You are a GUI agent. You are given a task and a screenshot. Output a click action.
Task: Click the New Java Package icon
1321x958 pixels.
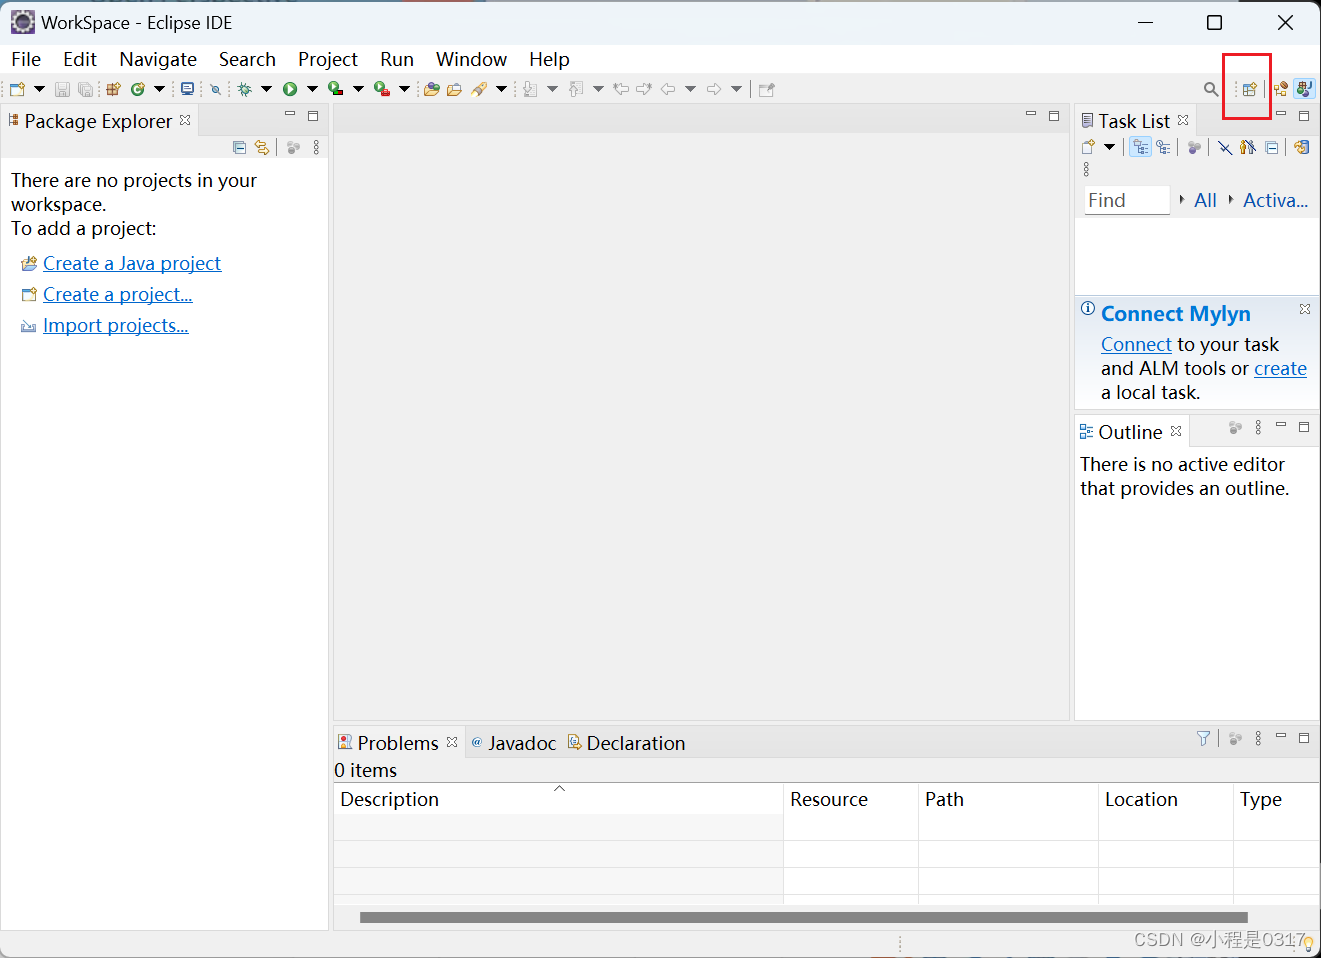113,89
